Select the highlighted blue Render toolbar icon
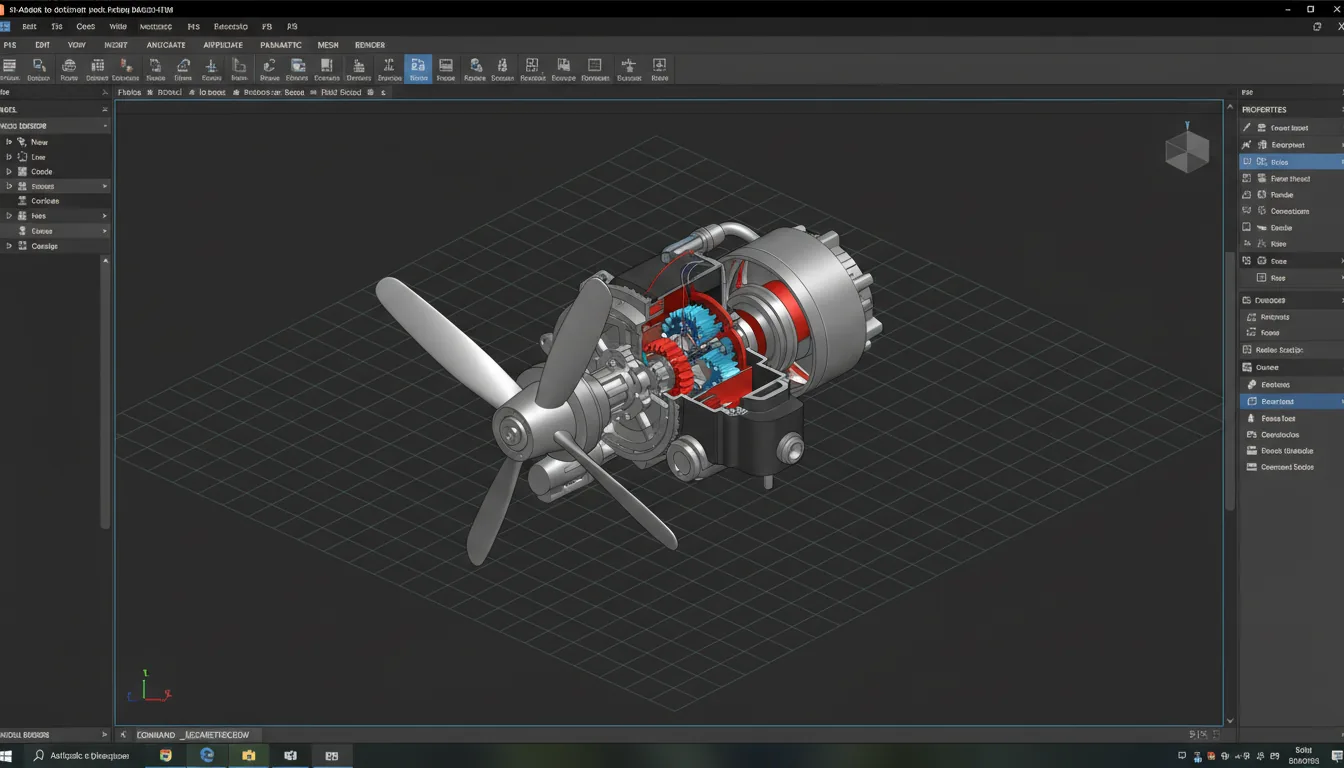1344x768 pixels. 417,68
